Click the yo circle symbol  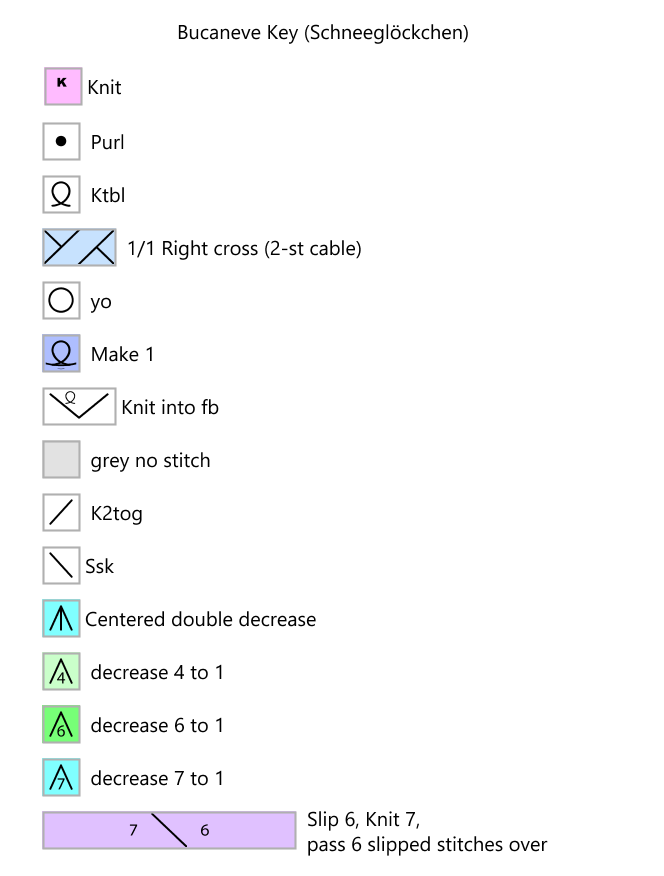pos(61,301)
